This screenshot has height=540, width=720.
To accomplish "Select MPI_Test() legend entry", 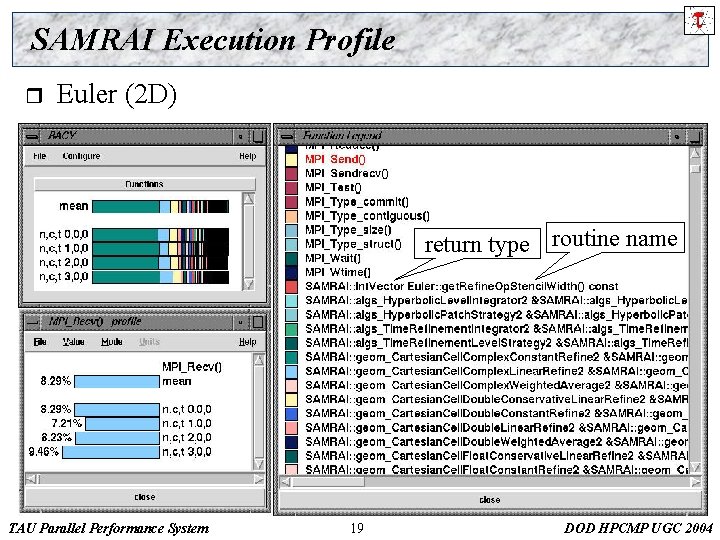I will pos(333,188).
